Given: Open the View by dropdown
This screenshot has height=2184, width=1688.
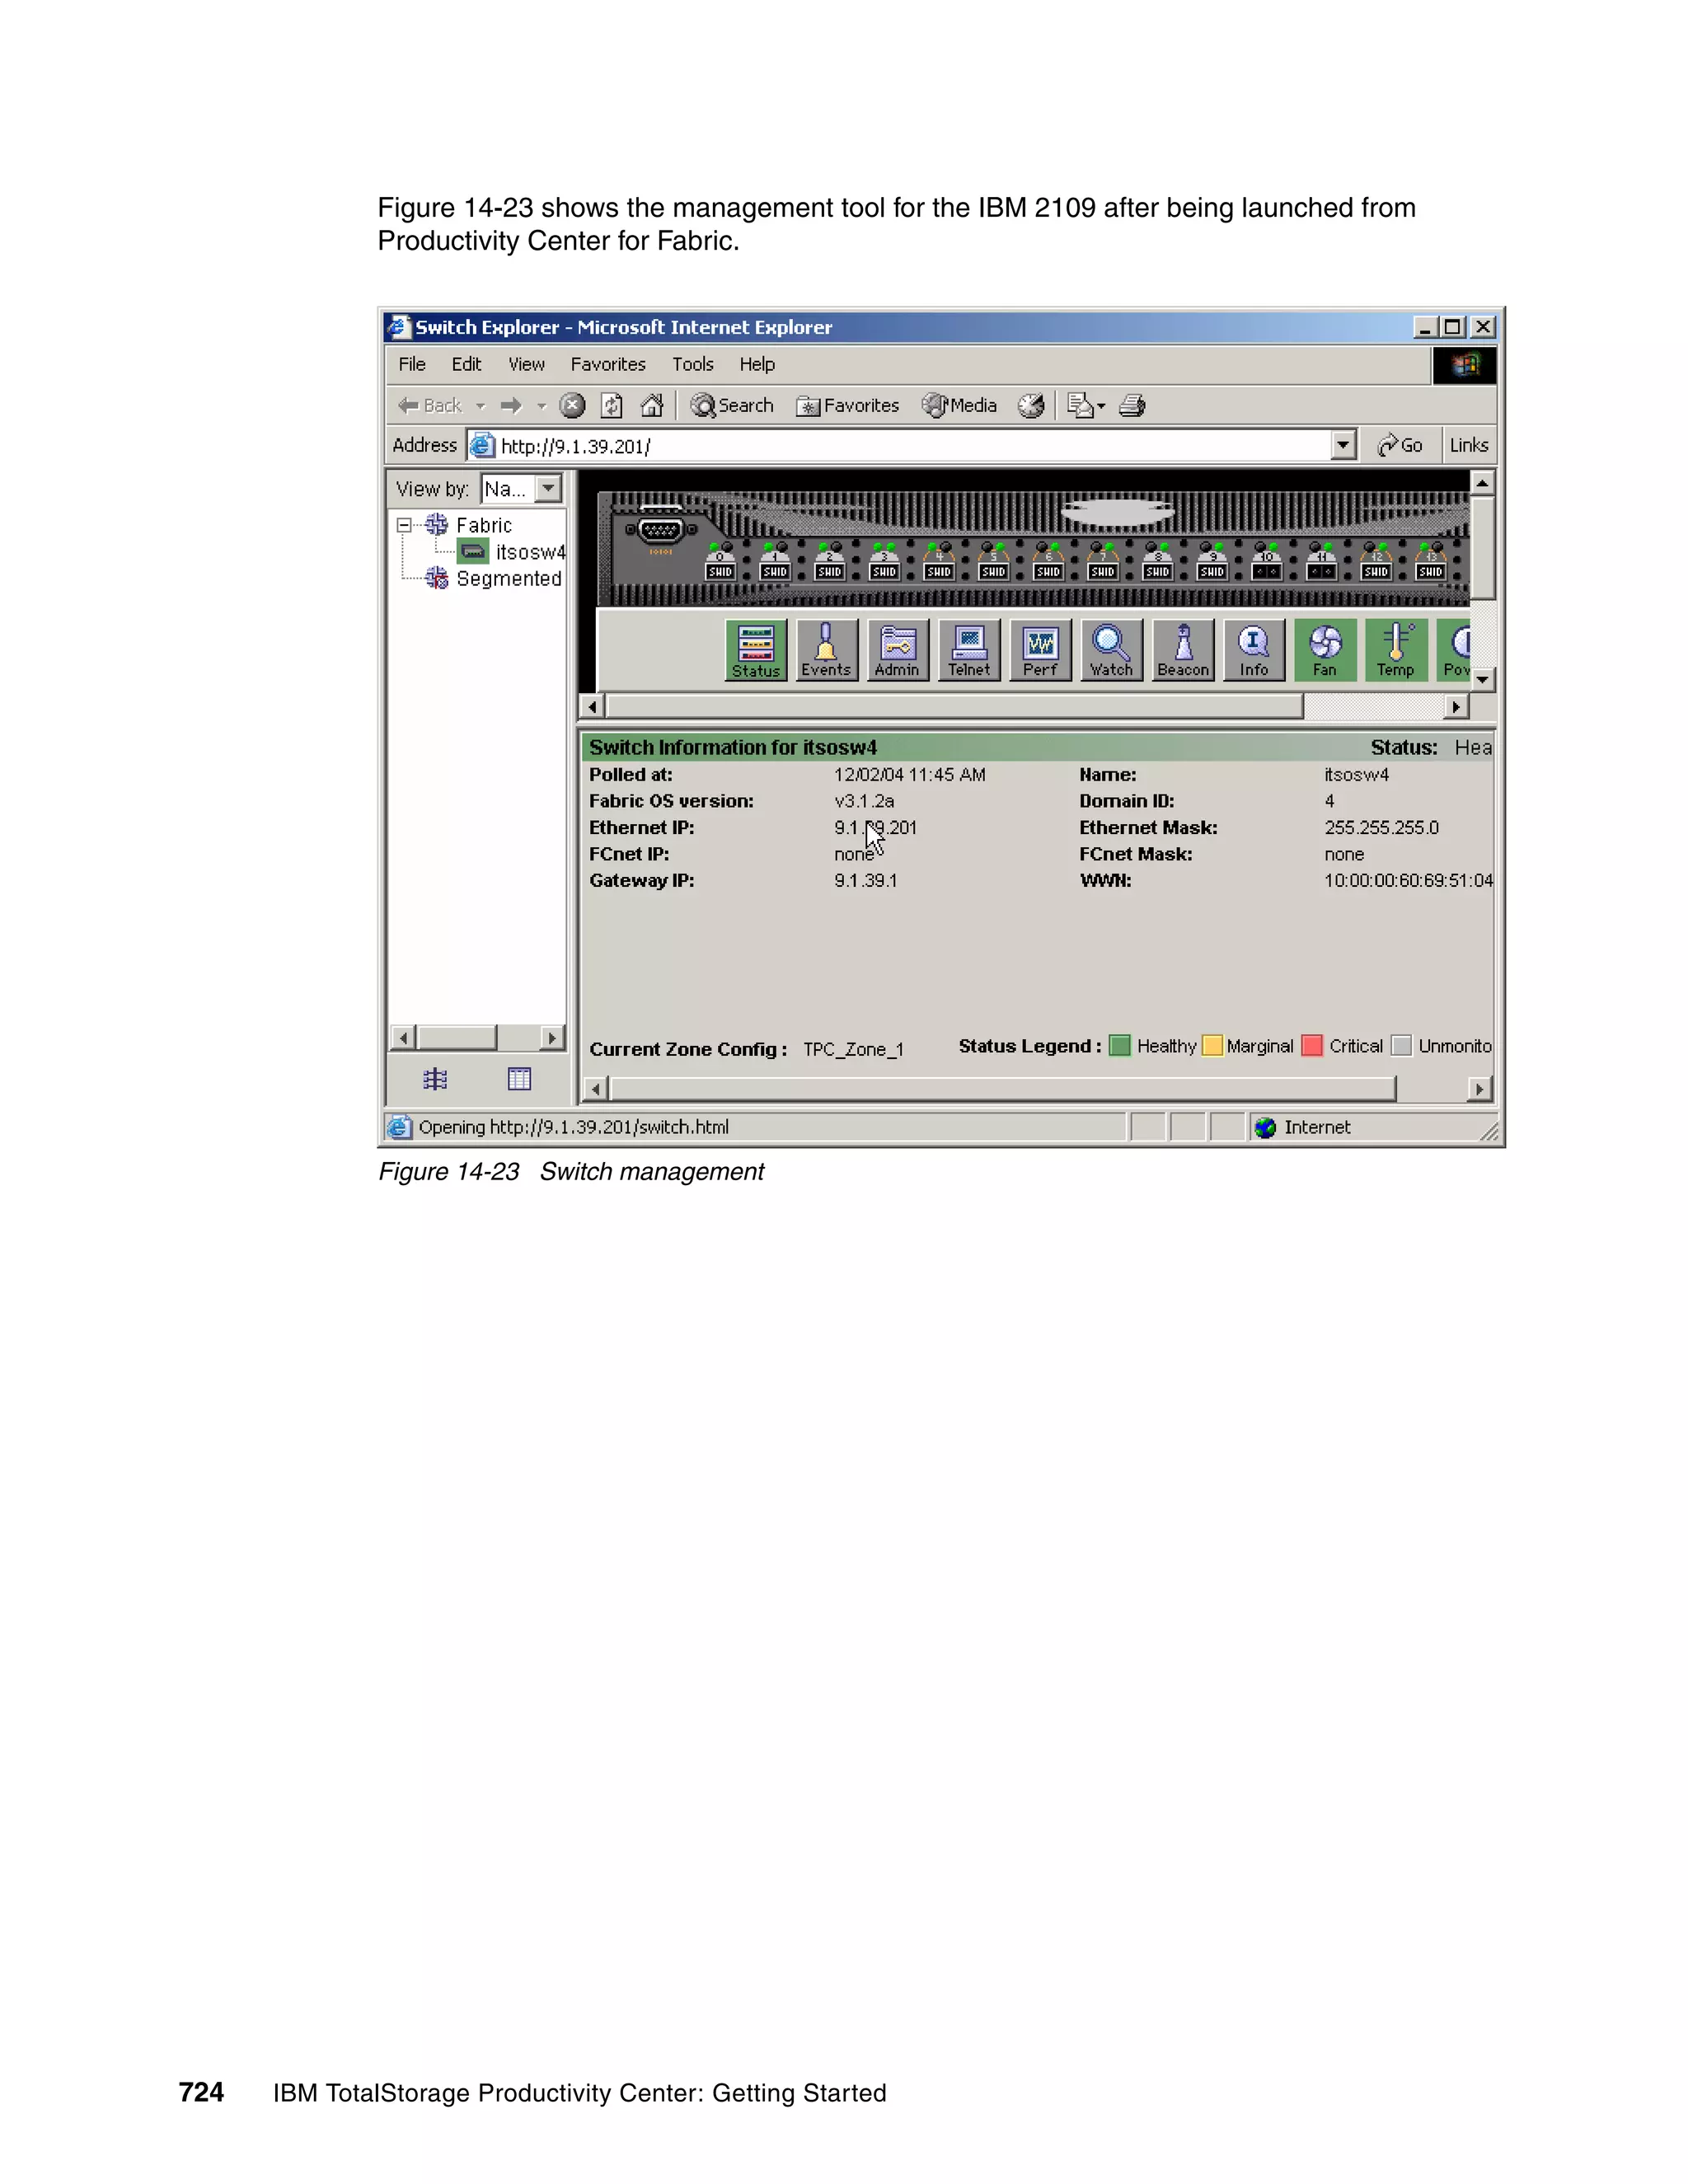Looking at the screenshot, I should click(x=549, y=488).
